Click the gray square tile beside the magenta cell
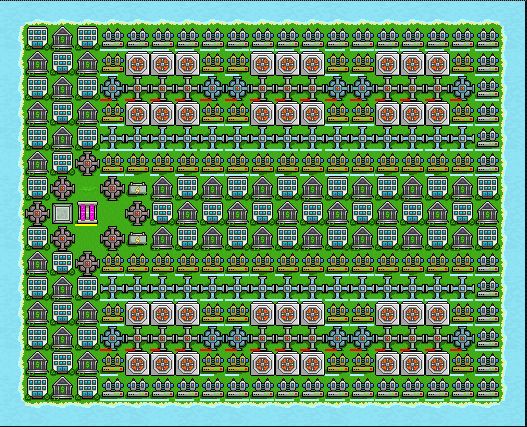Image resolution: width=527 pixels, height=427 pixels. (63, 213)
